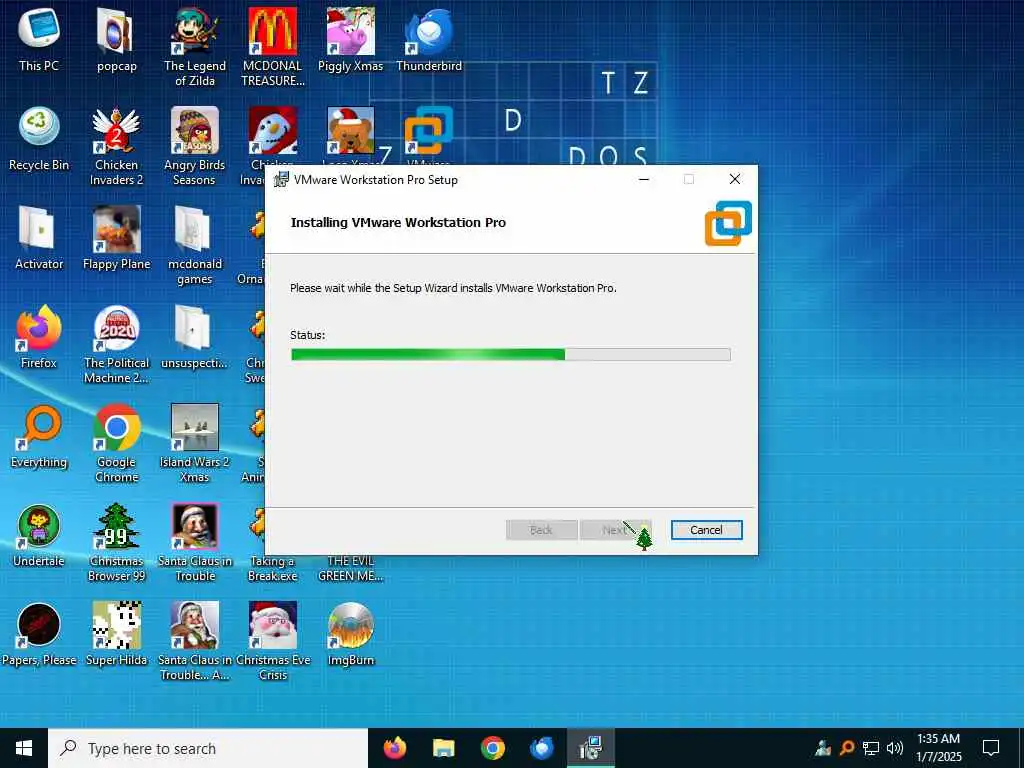Open Undertale desktop shortcut
1024x768 pixels.
click(39, 536)
